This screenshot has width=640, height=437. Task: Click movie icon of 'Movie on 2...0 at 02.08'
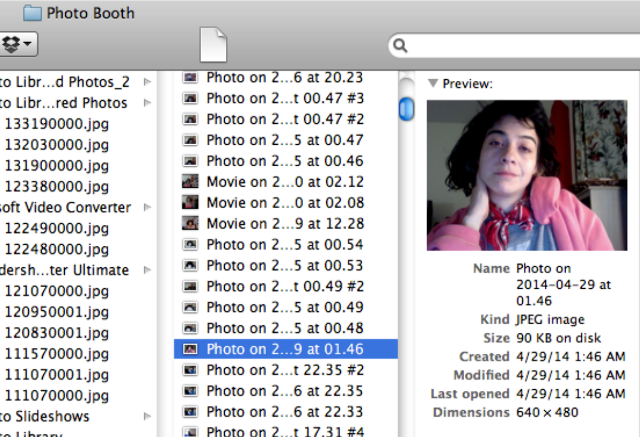pyautogui.click(x=190, y=202)
